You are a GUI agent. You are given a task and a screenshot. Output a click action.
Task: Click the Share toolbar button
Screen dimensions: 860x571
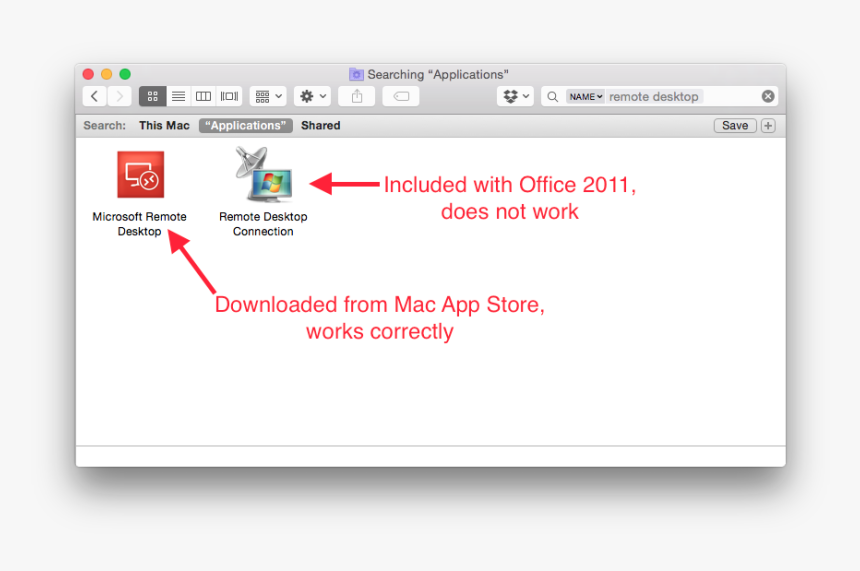point(357,97)
